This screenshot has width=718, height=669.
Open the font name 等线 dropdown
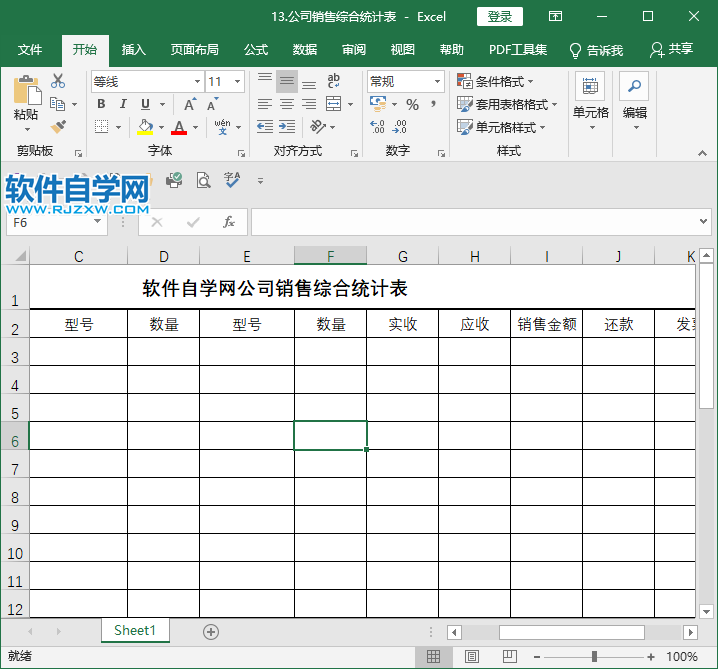tap(197, 82)
